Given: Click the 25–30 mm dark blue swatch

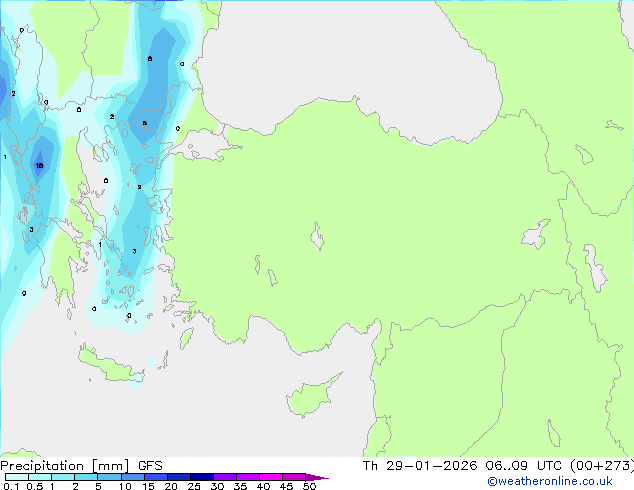Looking at the screenshot, I should click(x=202, y=477).
